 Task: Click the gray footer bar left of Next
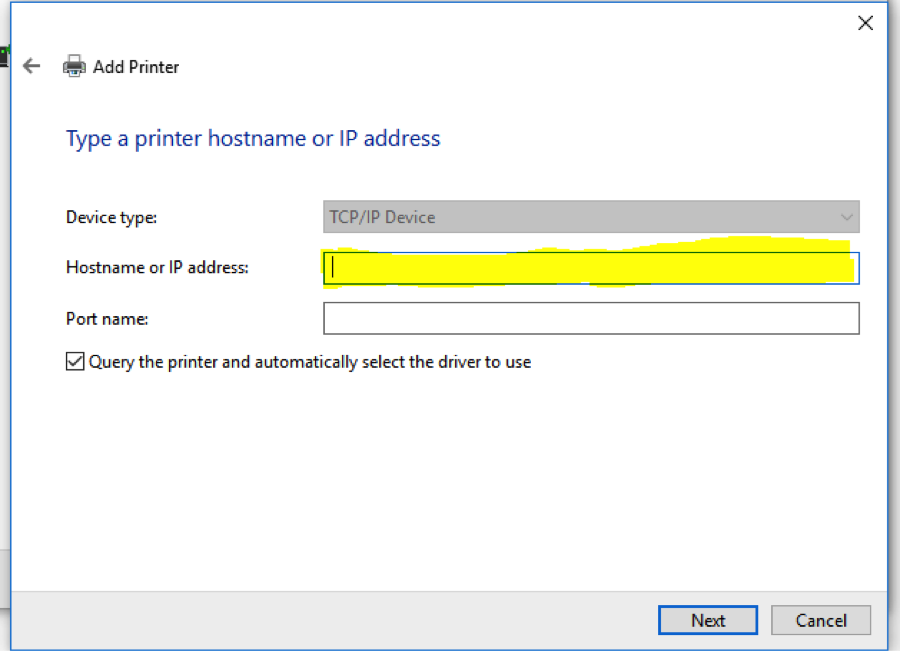[x=330, y=620]
